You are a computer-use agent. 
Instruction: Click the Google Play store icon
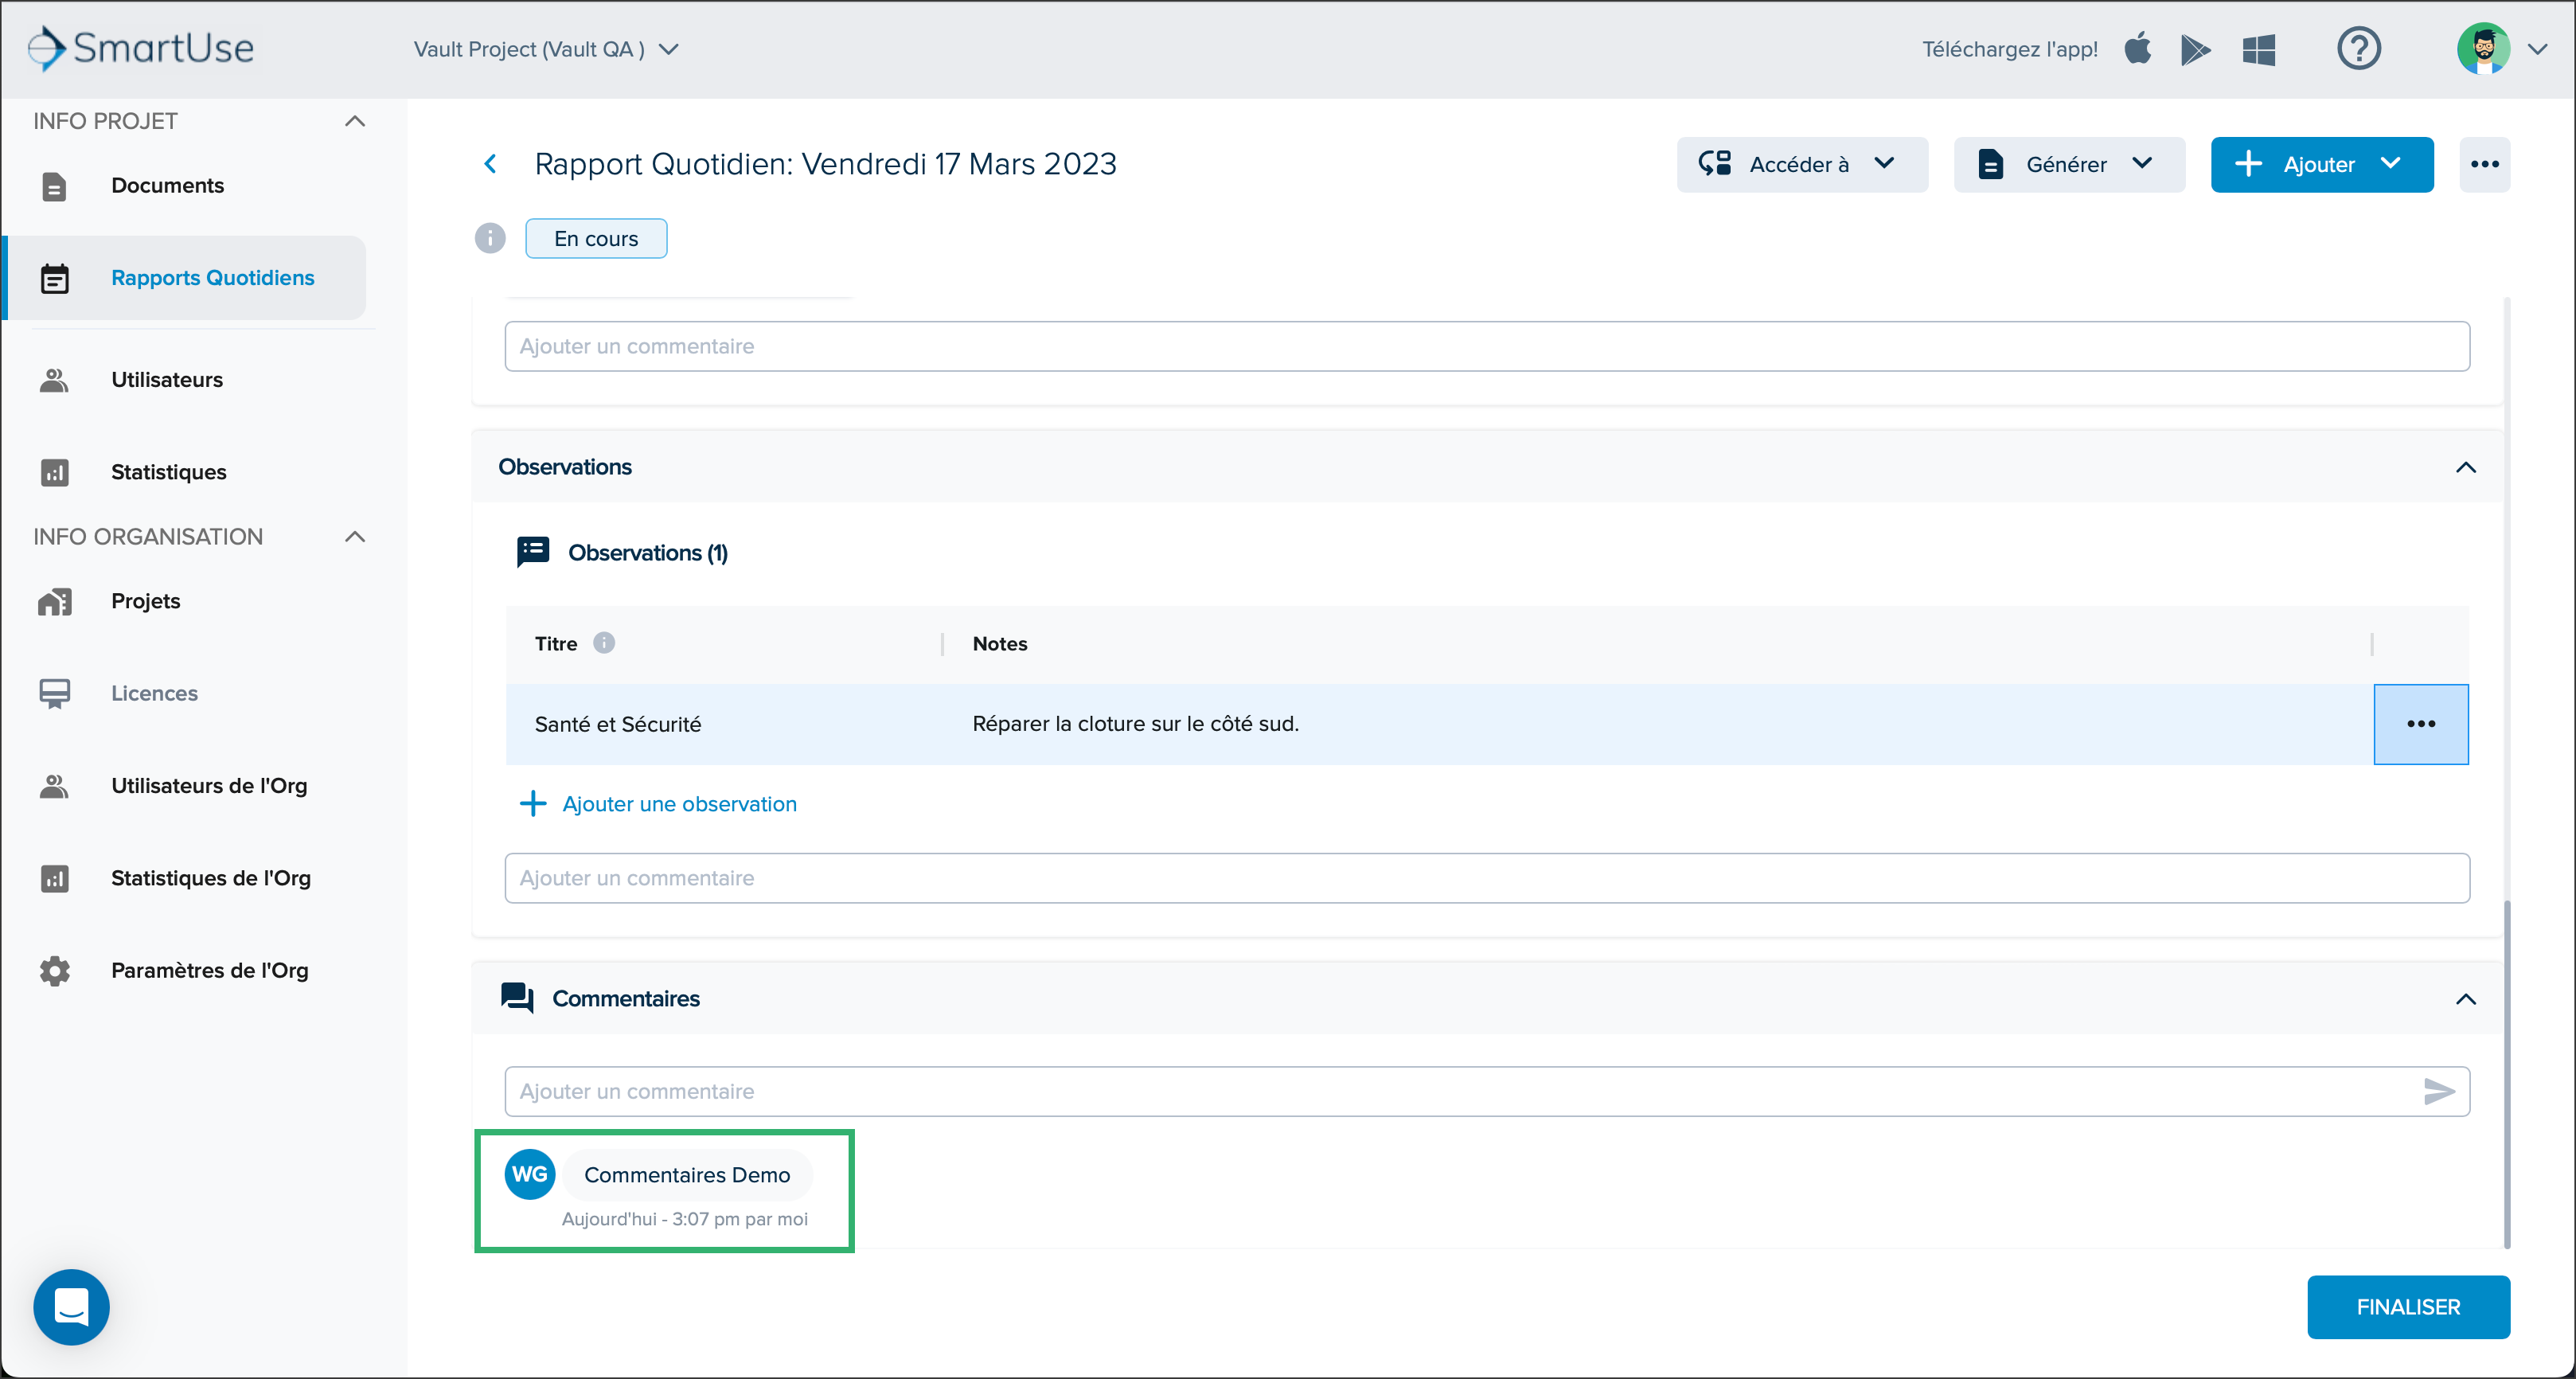point(2196,49)
